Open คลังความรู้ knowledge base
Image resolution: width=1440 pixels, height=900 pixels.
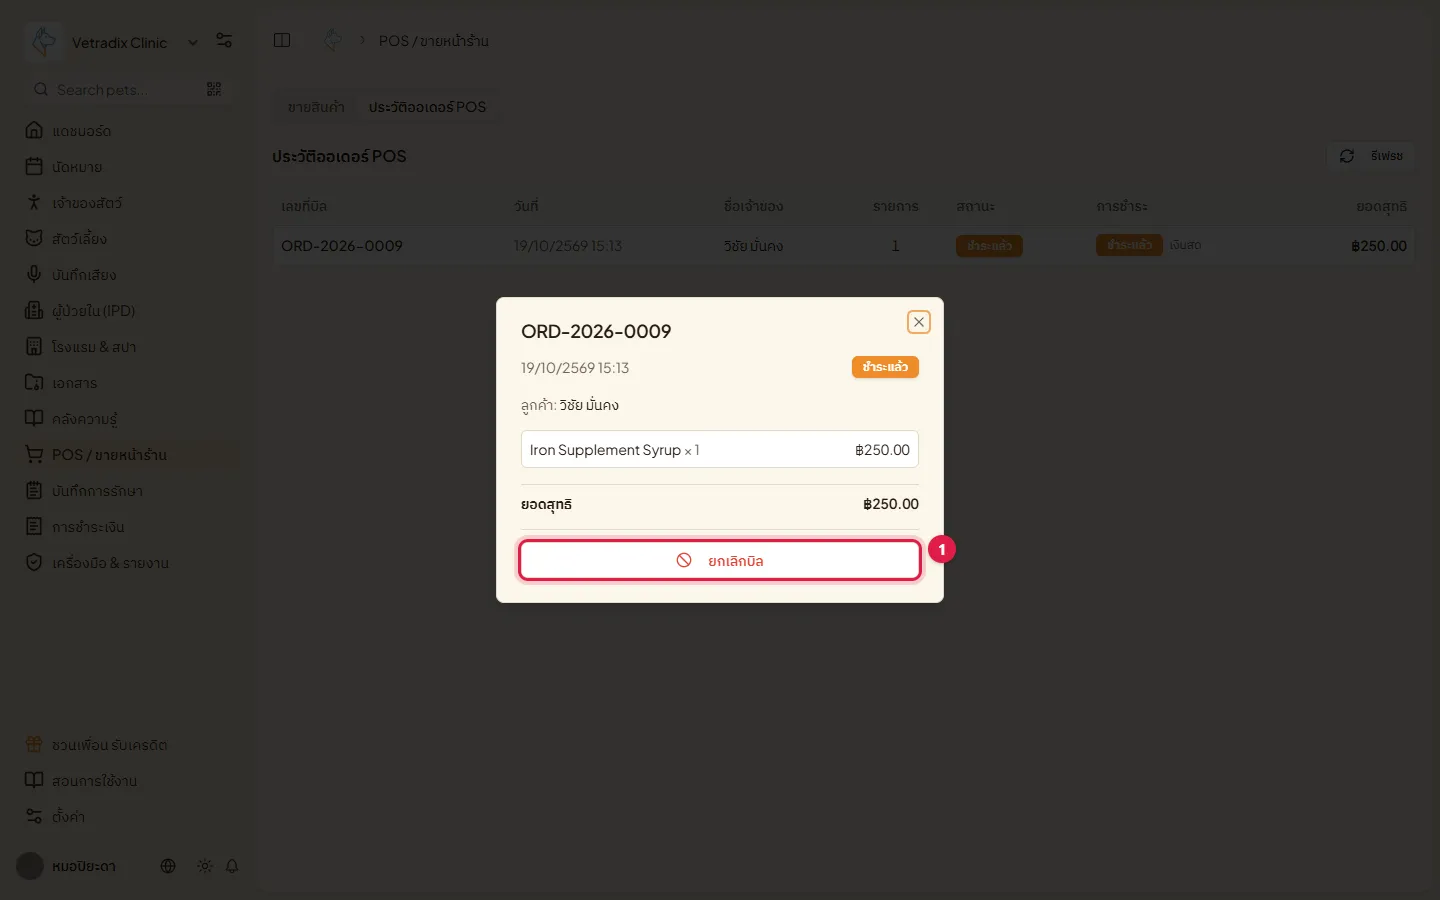coord(130,419)
